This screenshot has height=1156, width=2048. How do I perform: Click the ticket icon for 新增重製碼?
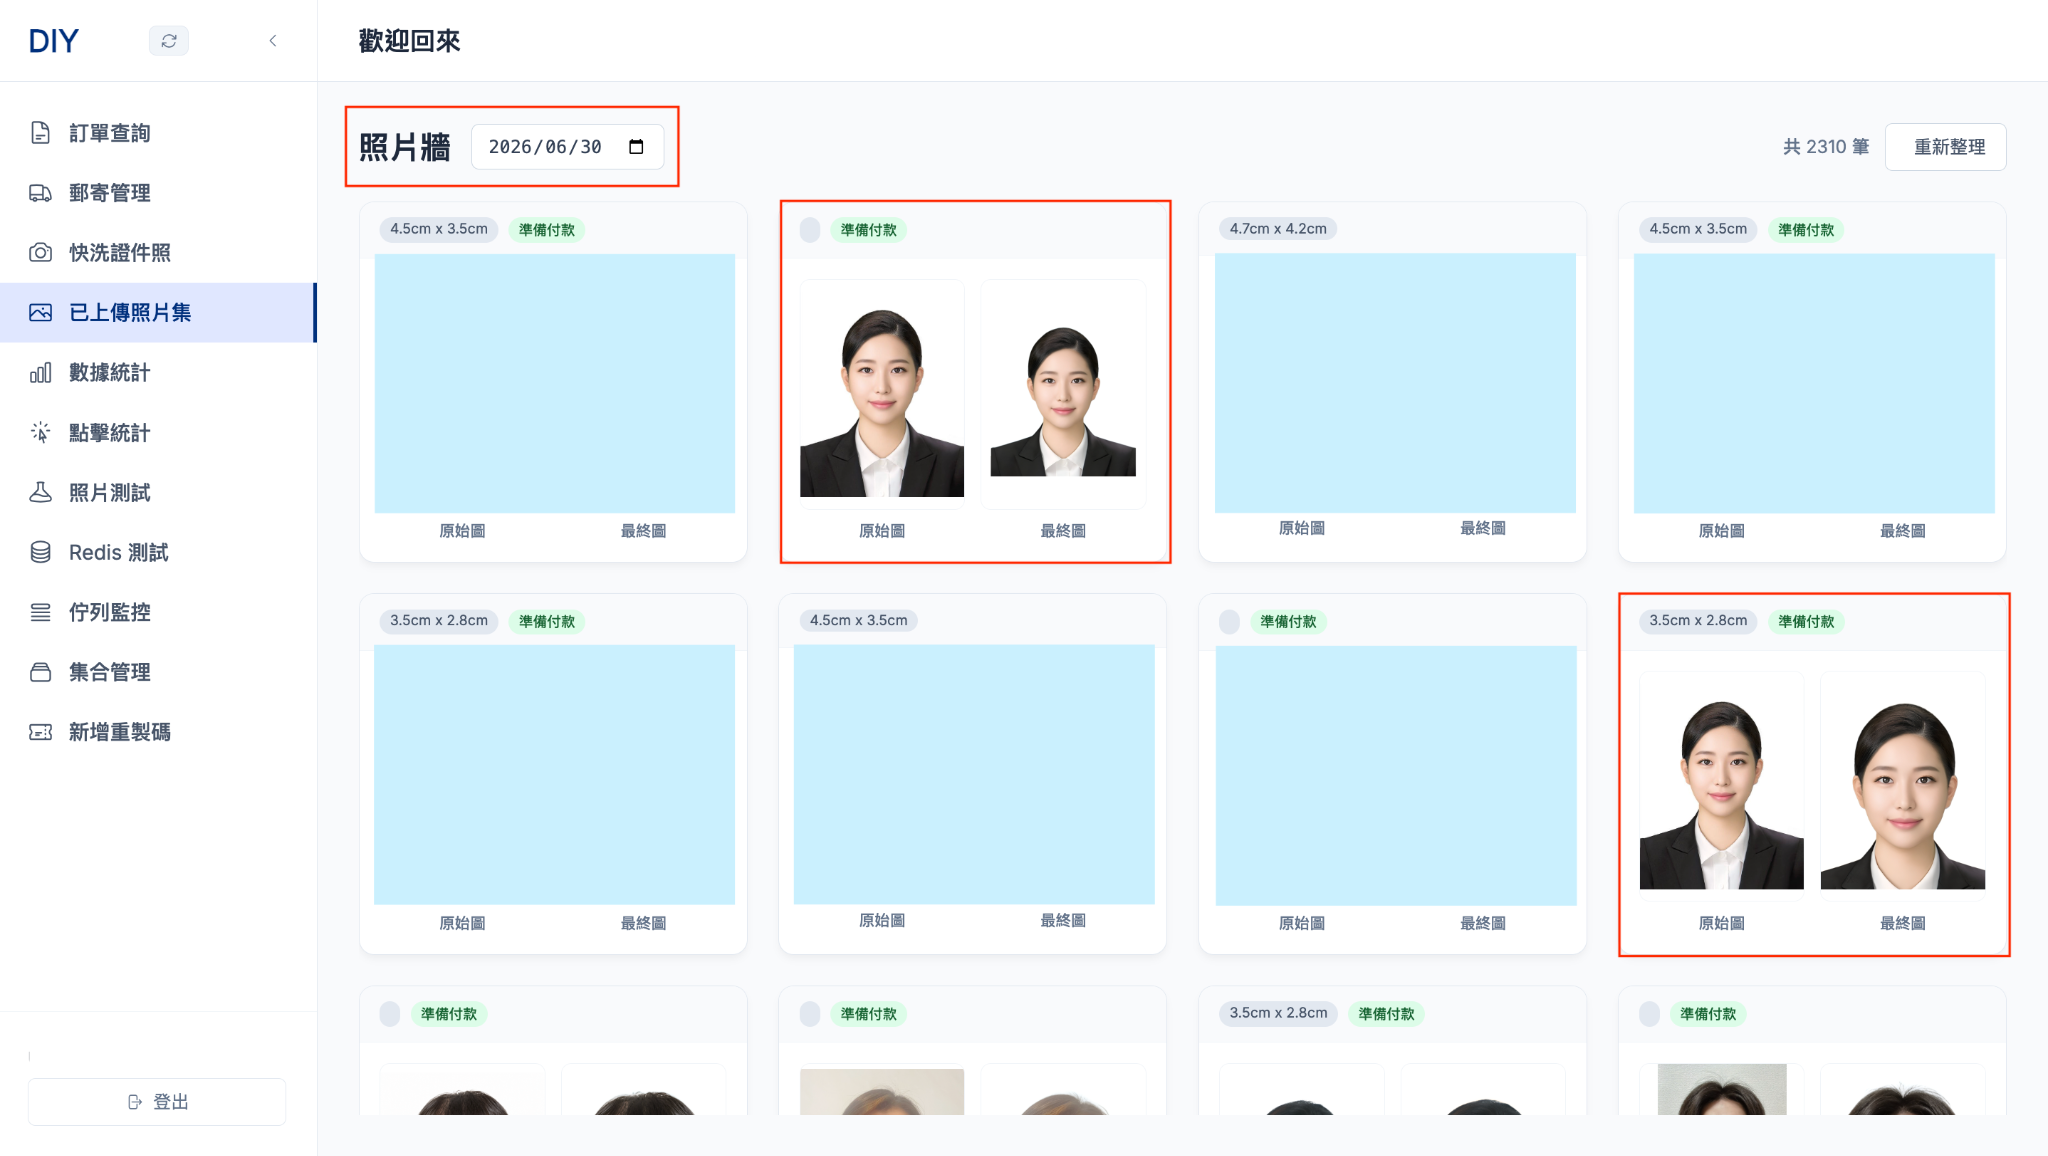[40, 733]
